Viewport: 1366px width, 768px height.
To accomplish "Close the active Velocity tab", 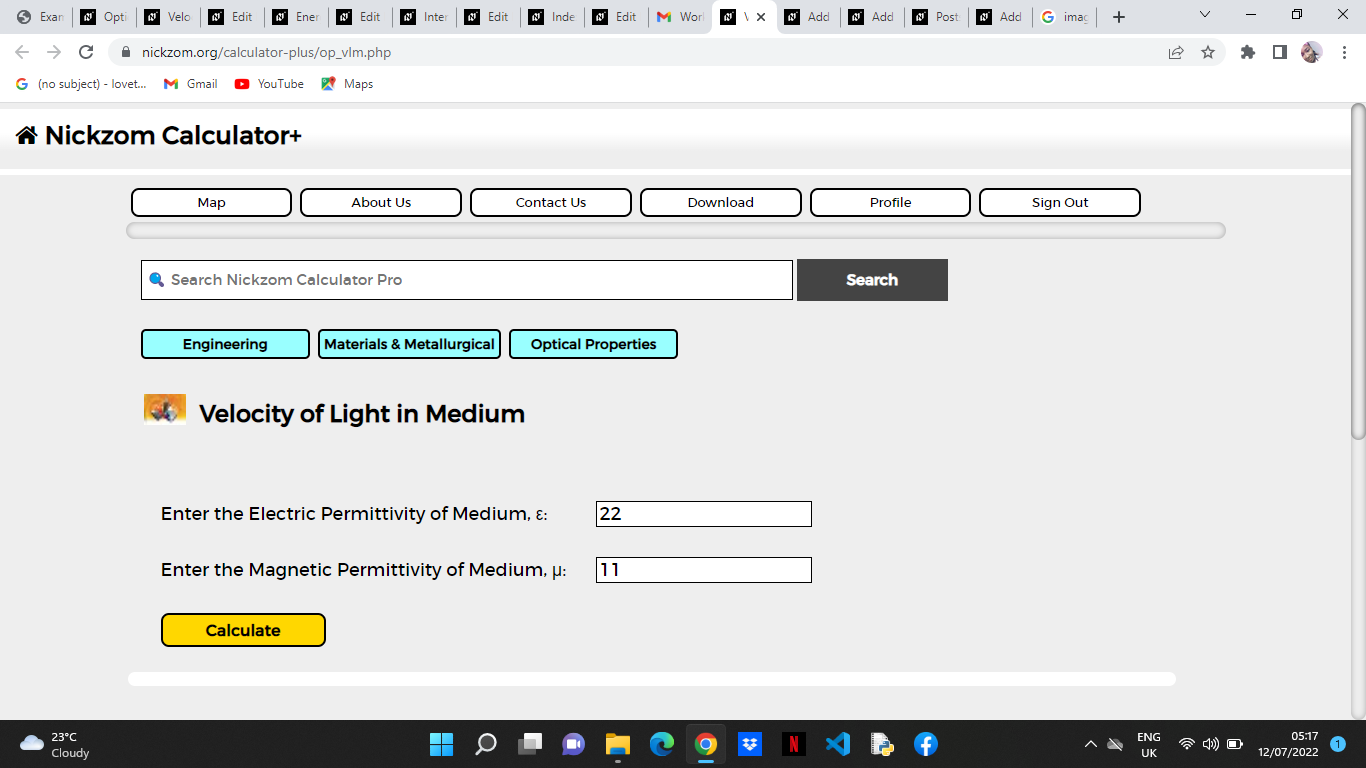I will (761, 17).
